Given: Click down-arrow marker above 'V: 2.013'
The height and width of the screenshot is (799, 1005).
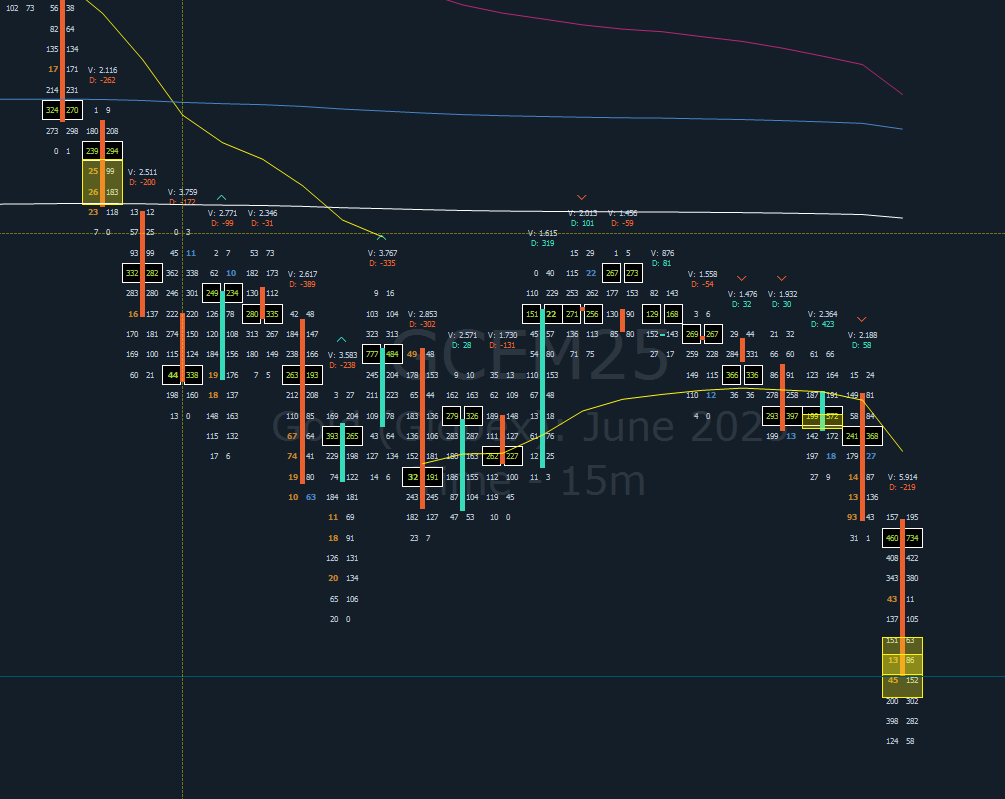Looking at the screenshot, I should tap(581, 197).
